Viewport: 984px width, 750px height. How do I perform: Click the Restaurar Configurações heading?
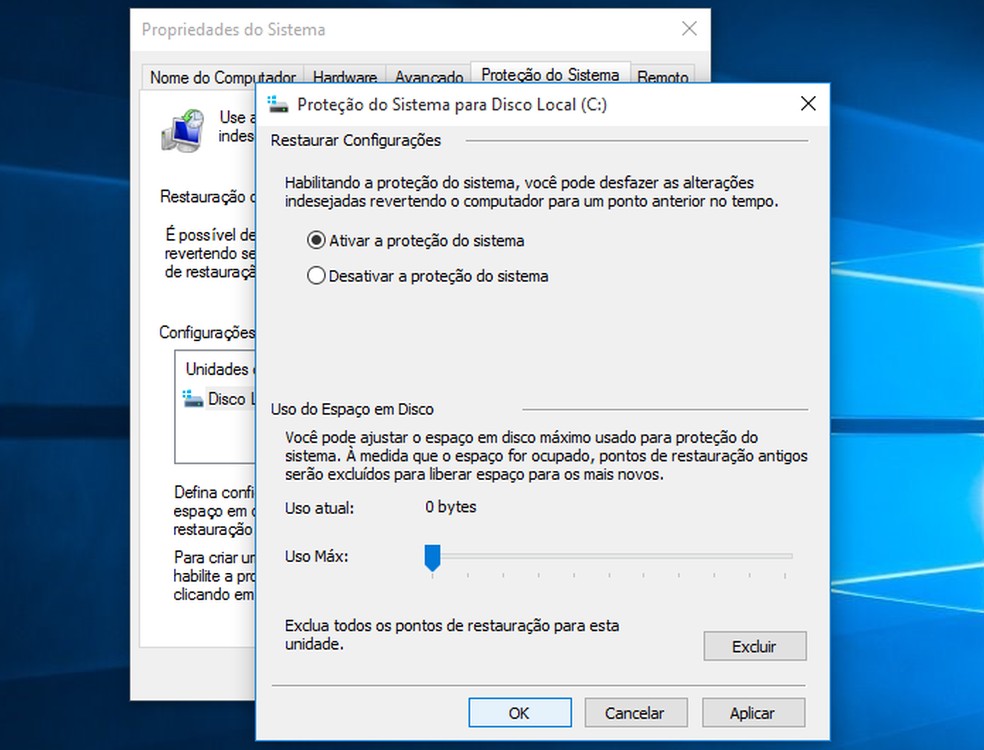356,140
